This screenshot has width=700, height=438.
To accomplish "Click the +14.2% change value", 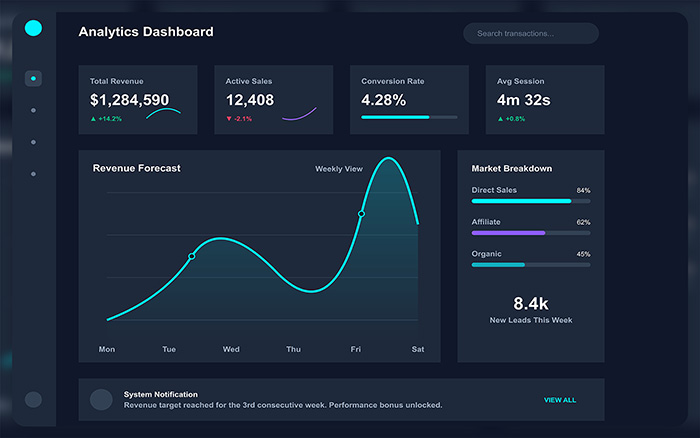I will [110, 119].
